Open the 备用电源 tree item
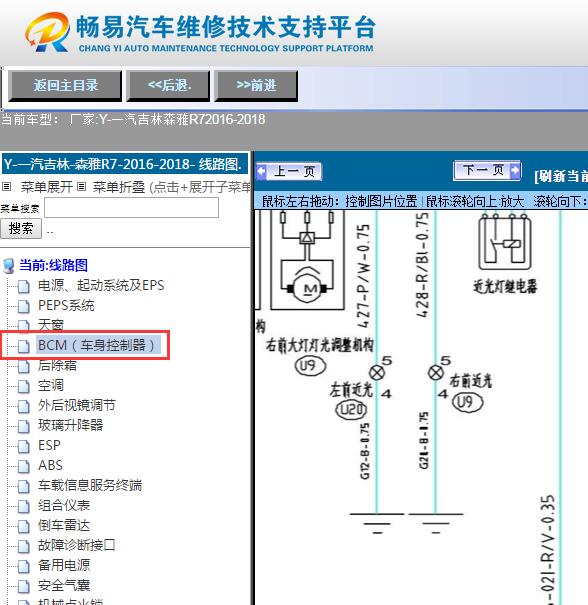This screenshot has width=588, height=605. pyautogui.click(x=64, y=566)
